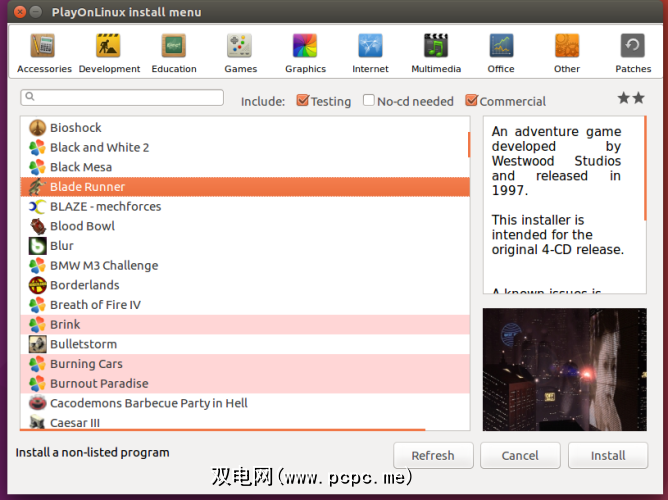
Task: Open the Graphics category
Action: [305, 53]
